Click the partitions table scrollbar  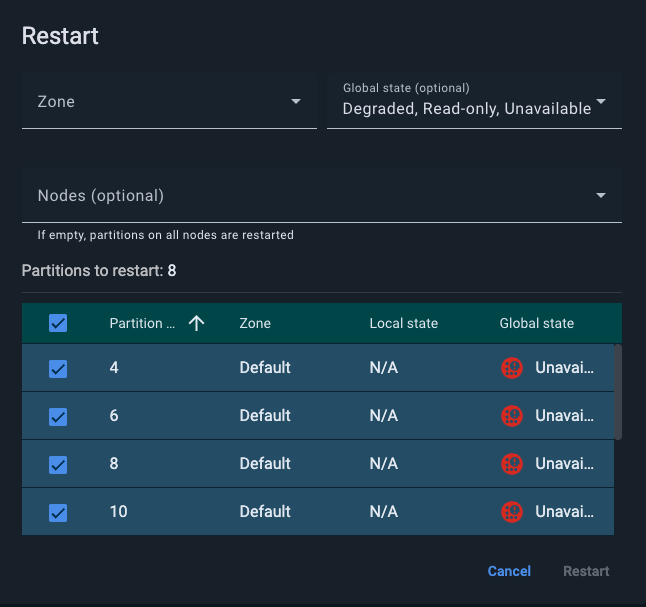tap(618, 392)
